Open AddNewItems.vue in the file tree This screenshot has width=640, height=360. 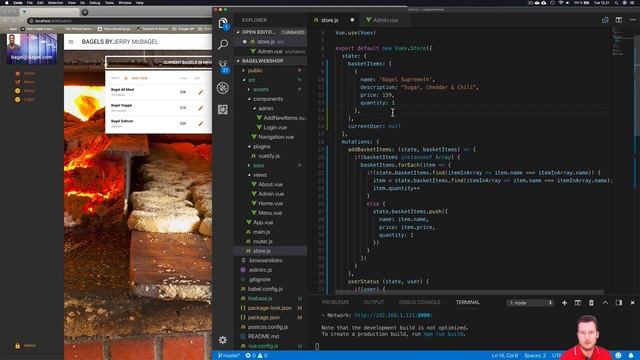click(282, 118)
